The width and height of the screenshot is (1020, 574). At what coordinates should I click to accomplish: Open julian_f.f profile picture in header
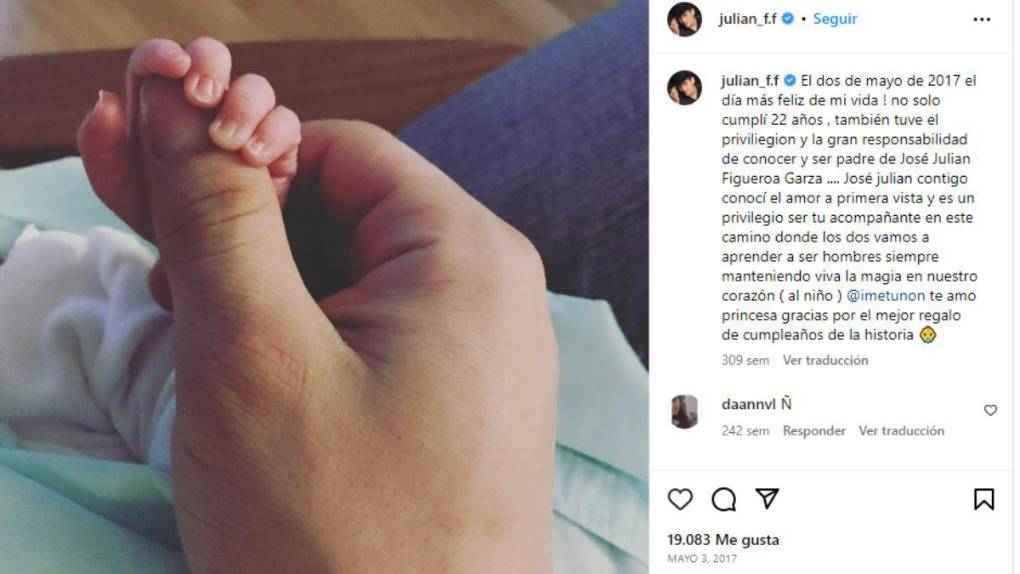(x=684, y=20)
